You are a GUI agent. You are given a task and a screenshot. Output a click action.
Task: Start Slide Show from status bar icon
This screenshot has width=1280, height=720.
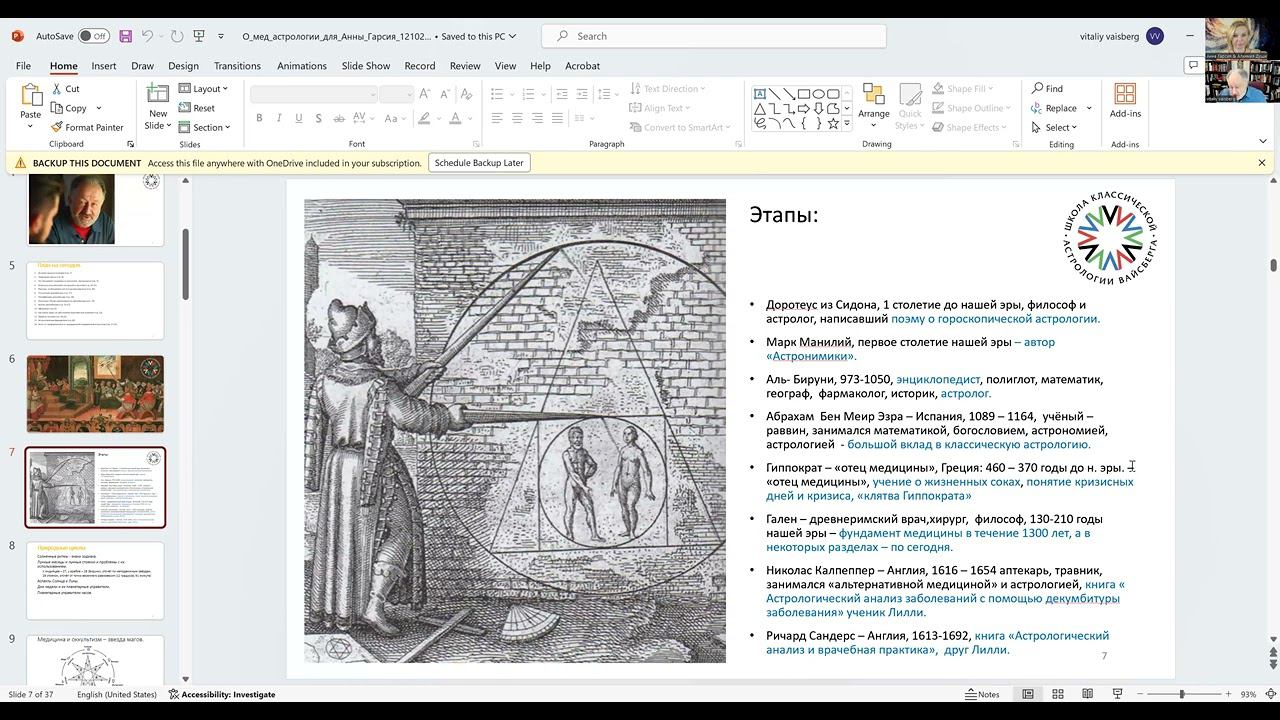(x=1117, y=694)
